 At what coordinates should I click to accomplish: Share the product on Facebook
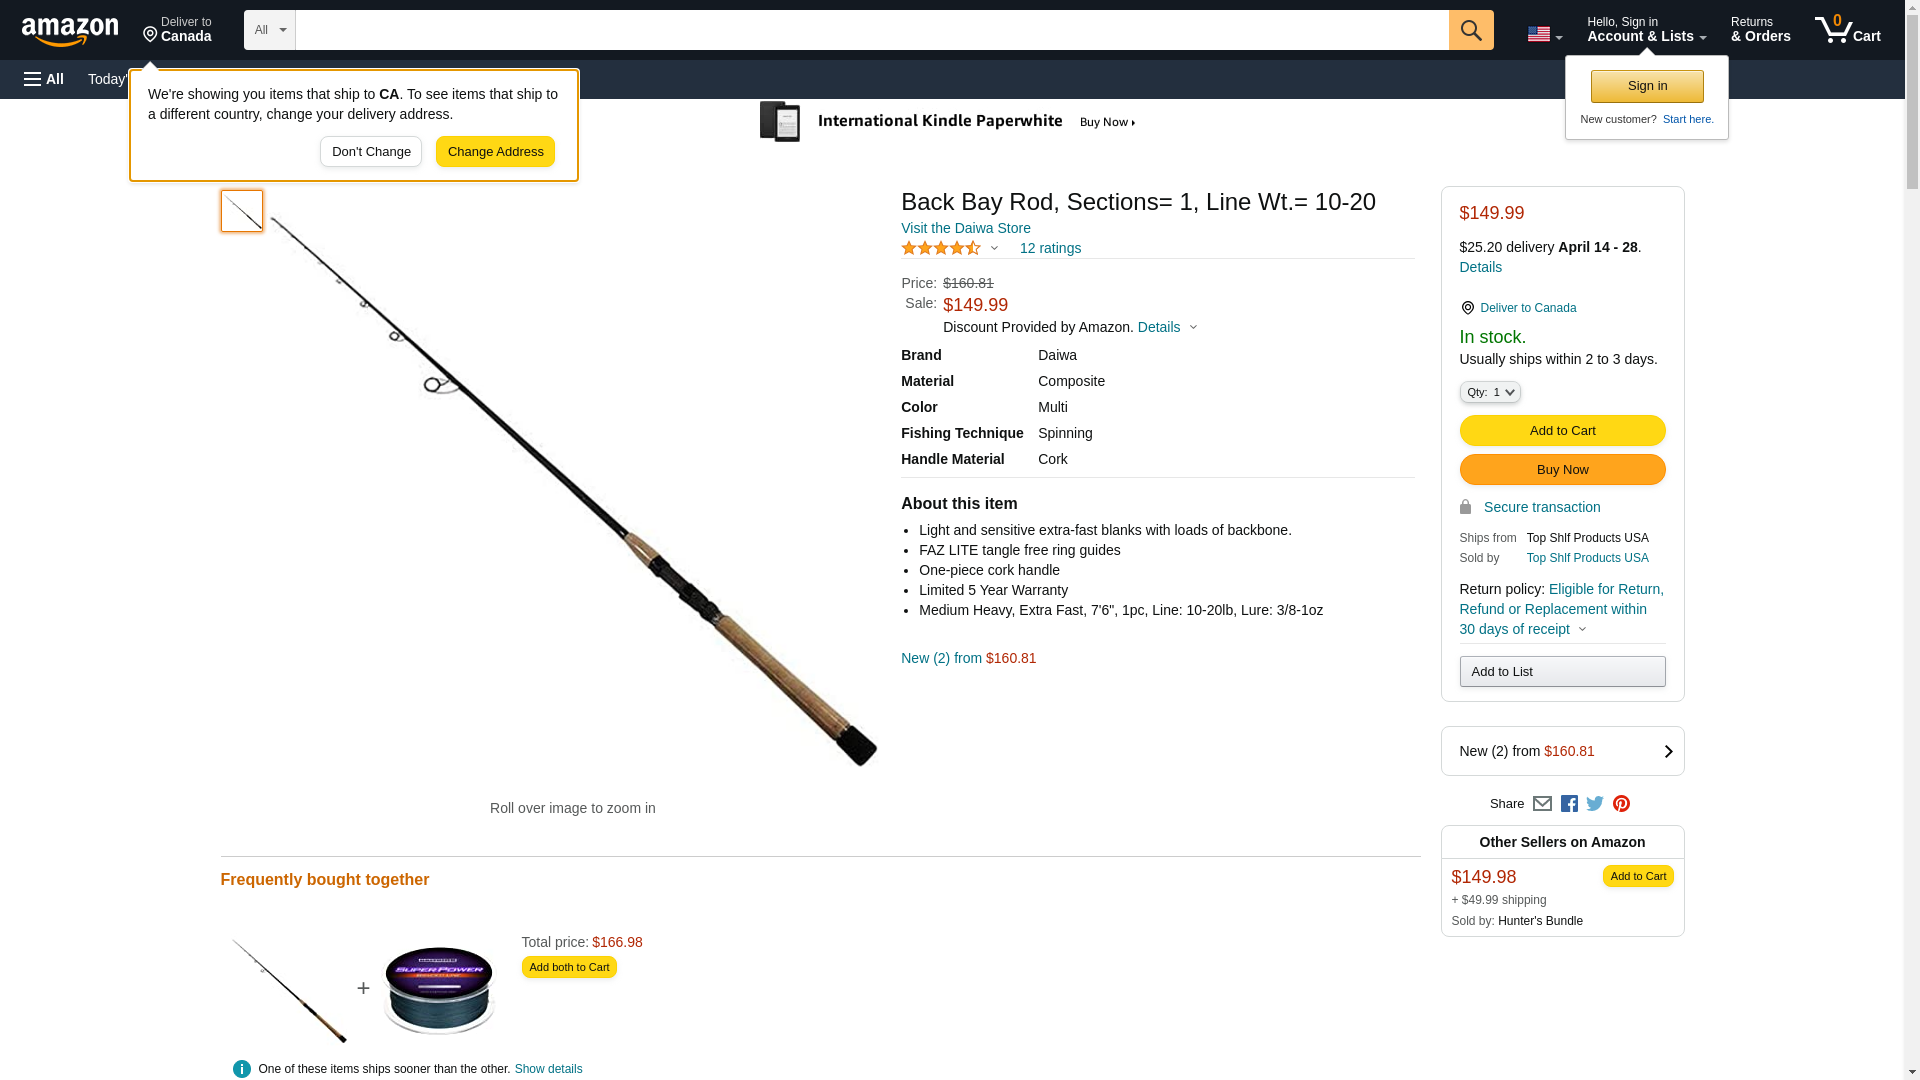click(x=1569, y=804)
